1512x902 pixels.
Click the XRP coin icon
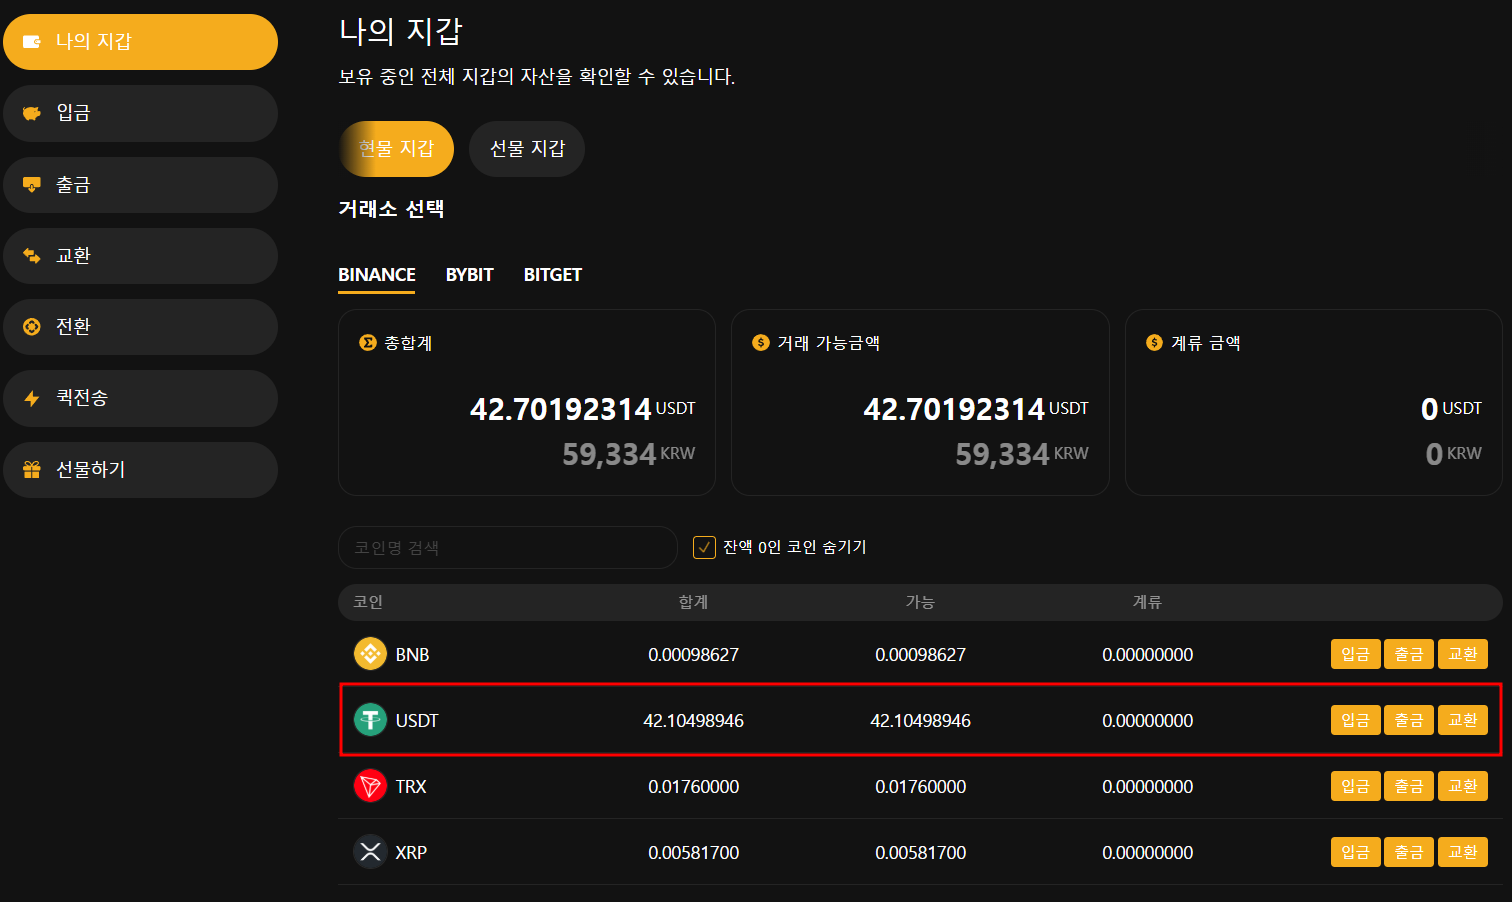(370, 852)
